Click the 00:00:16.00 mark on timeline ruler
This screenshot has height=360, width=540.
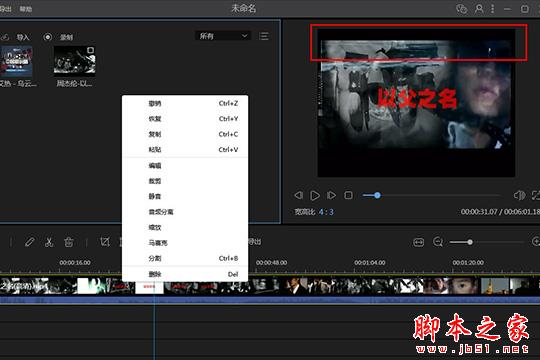point(75,263)
